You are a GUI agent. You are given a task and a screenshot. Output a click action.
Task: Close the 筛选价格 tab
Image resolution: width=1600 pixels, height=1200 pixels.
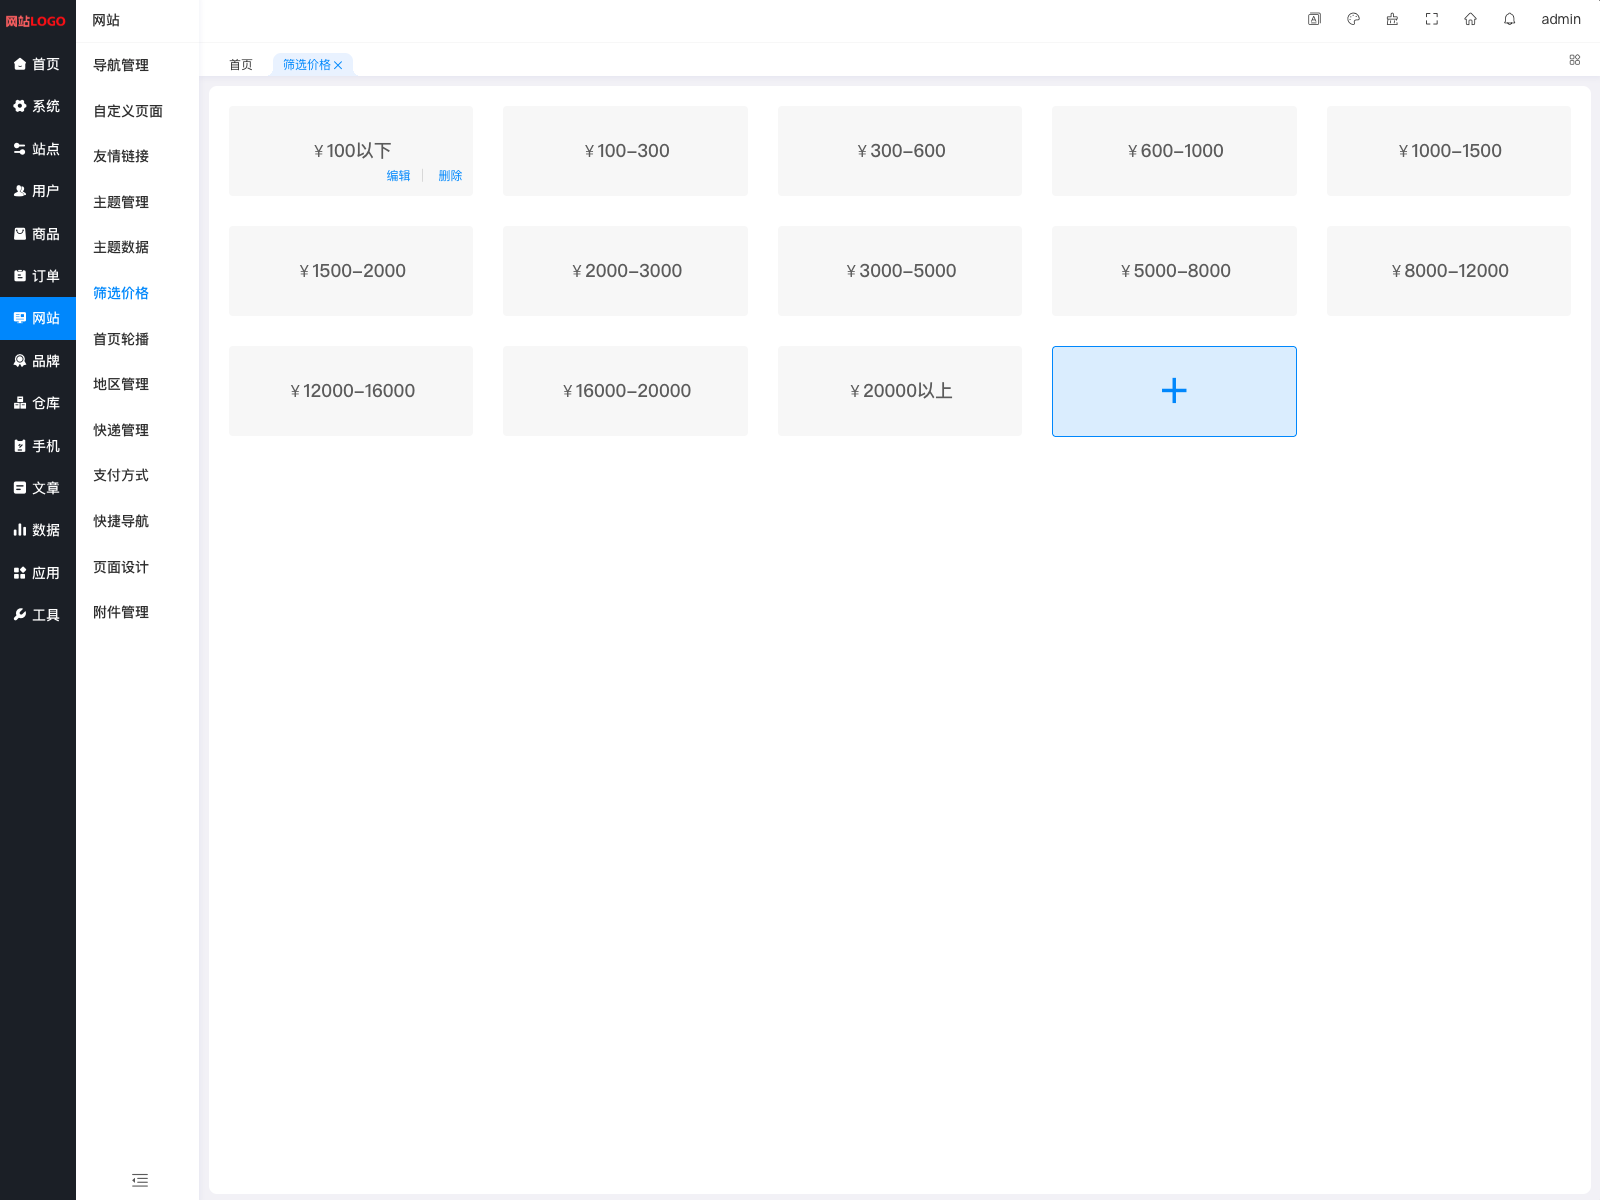338,65
